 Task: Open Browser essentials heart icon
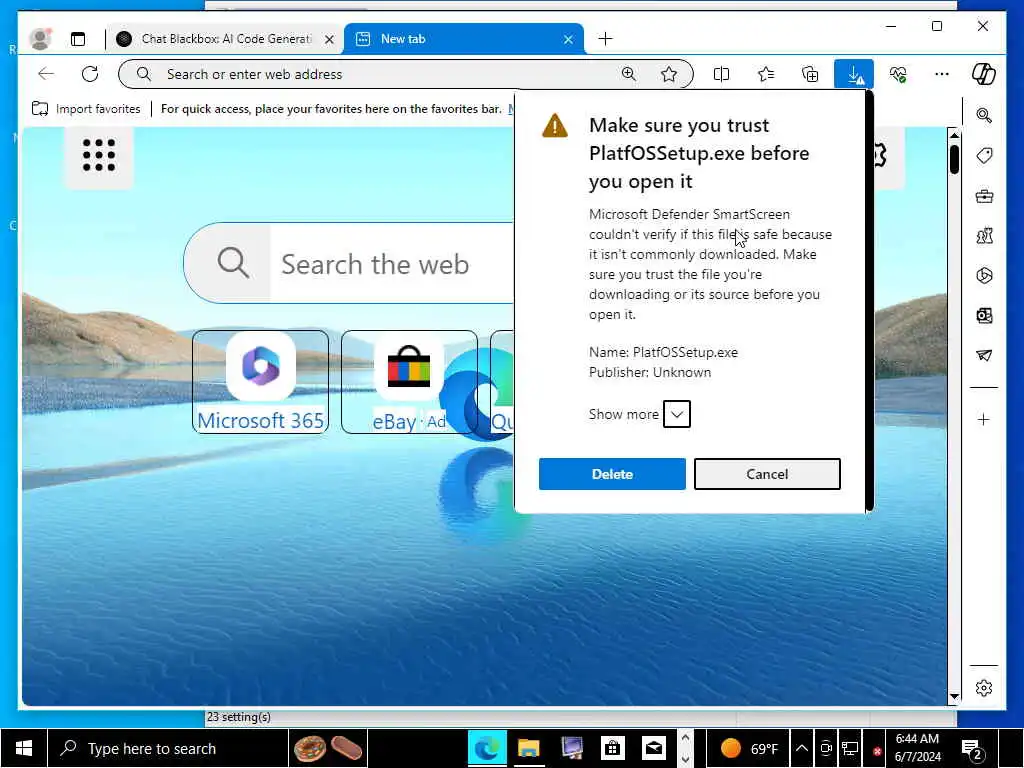point(898,74)
